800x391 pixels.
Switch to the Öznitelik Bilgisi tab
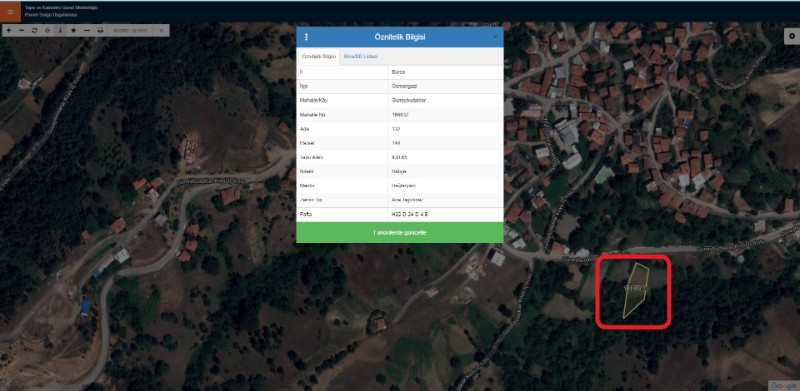319,57
